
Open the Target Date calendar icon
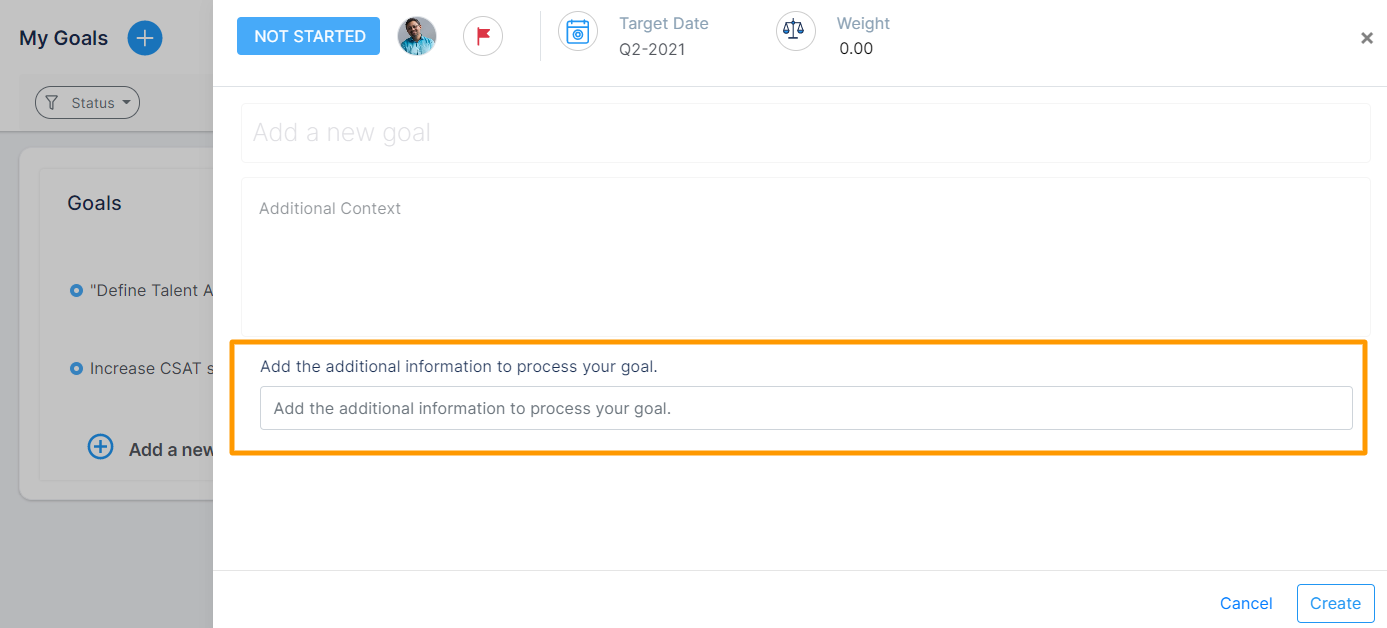point(578,31)
